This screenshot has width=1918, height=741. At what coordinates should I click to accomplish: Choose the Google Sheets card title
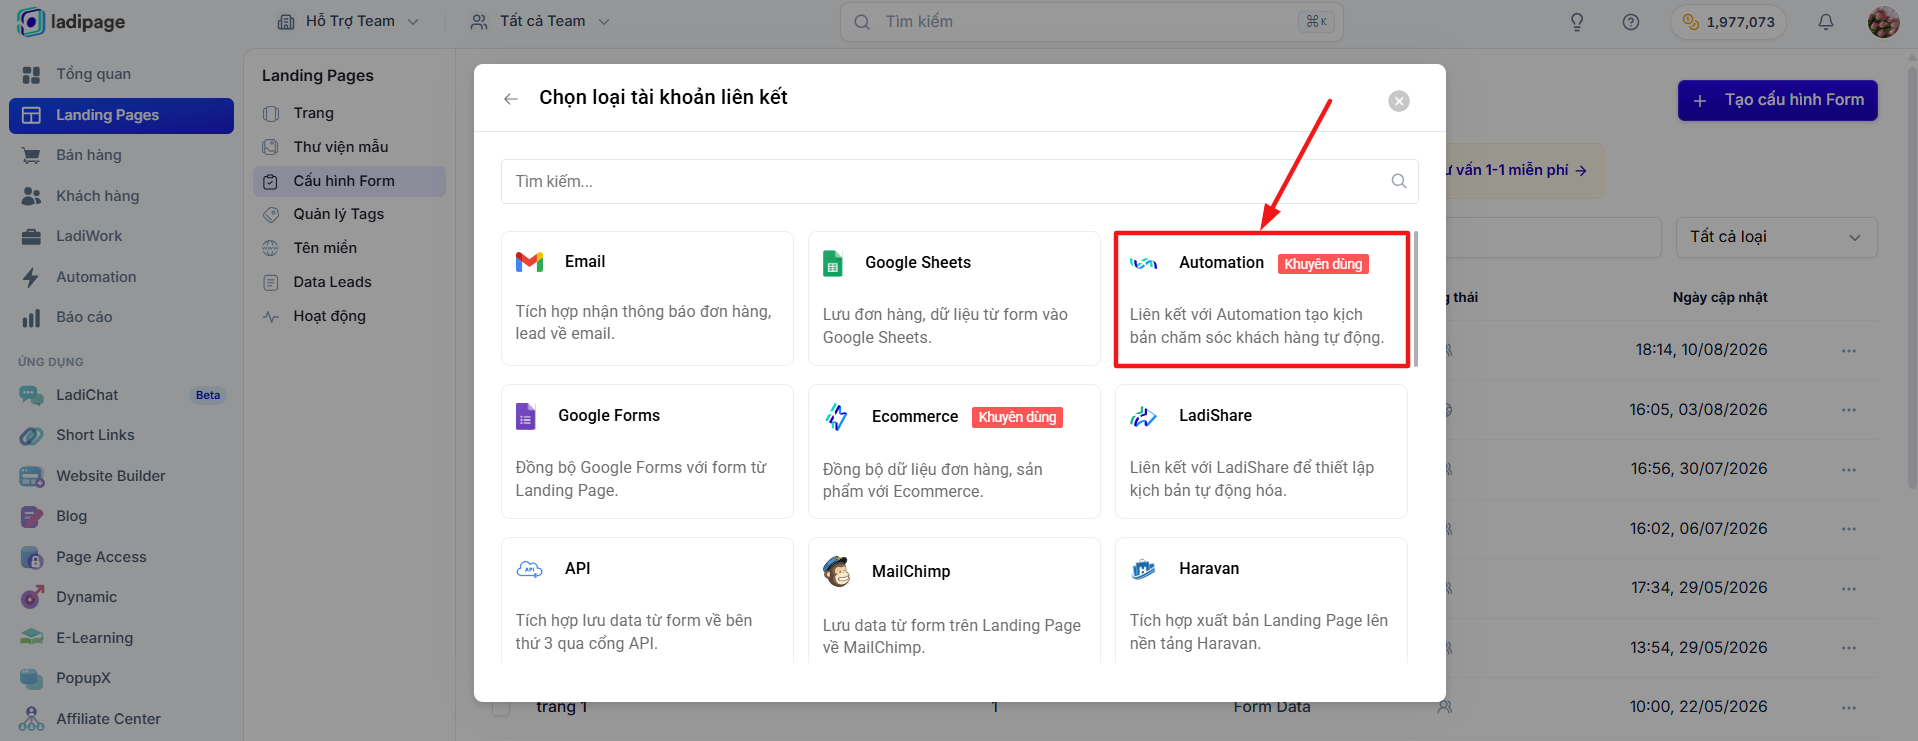(917, 263)
